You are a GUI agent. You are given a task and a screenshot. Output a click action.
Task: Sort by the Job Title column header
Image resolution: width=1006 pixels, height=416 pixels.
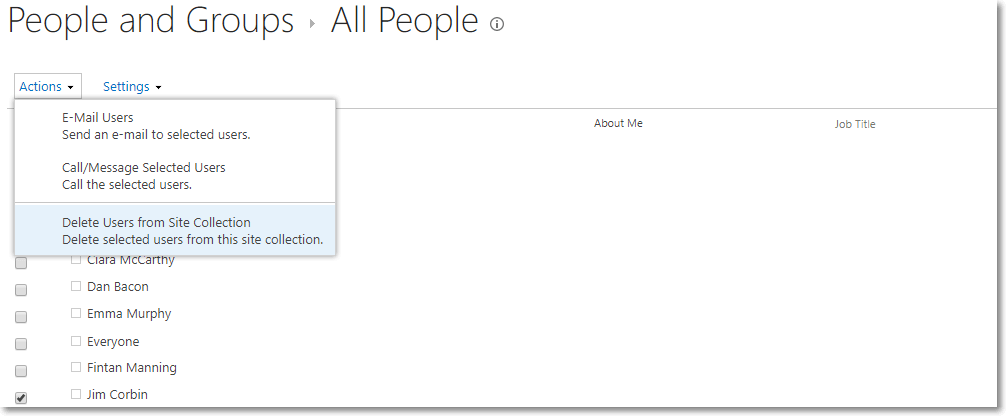pos(855,124)
